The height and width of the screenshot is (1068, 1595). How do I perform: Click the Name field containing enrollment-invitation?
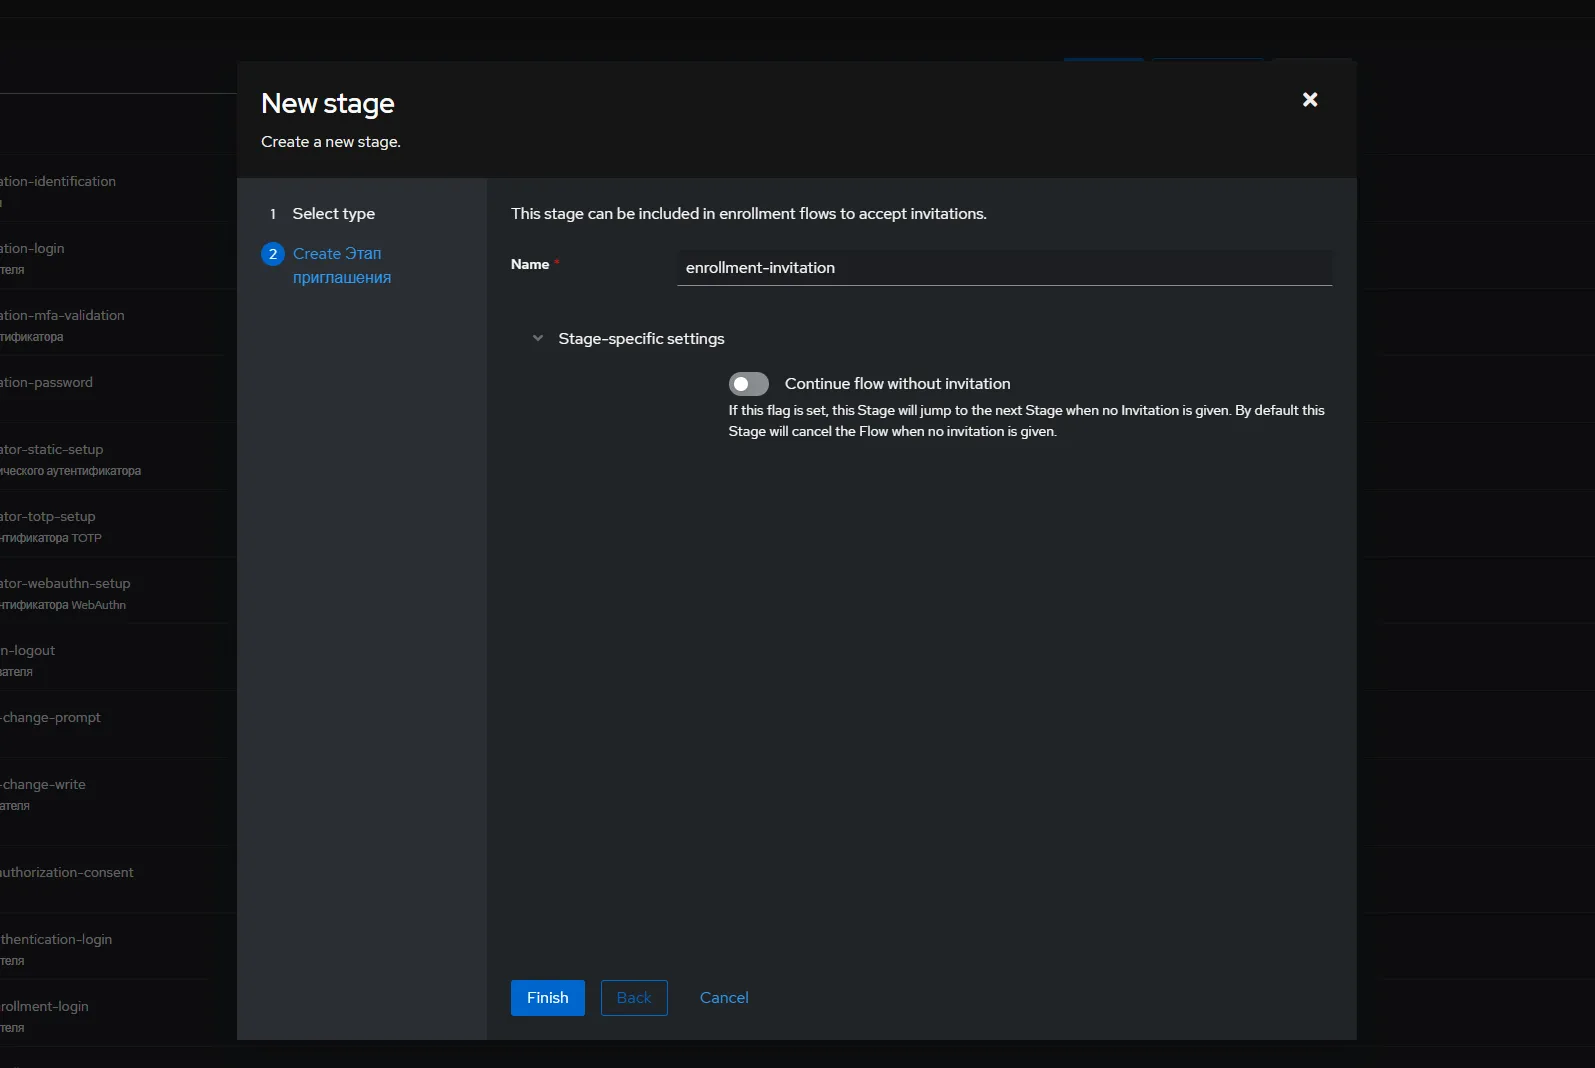[x=1003, y=268]
